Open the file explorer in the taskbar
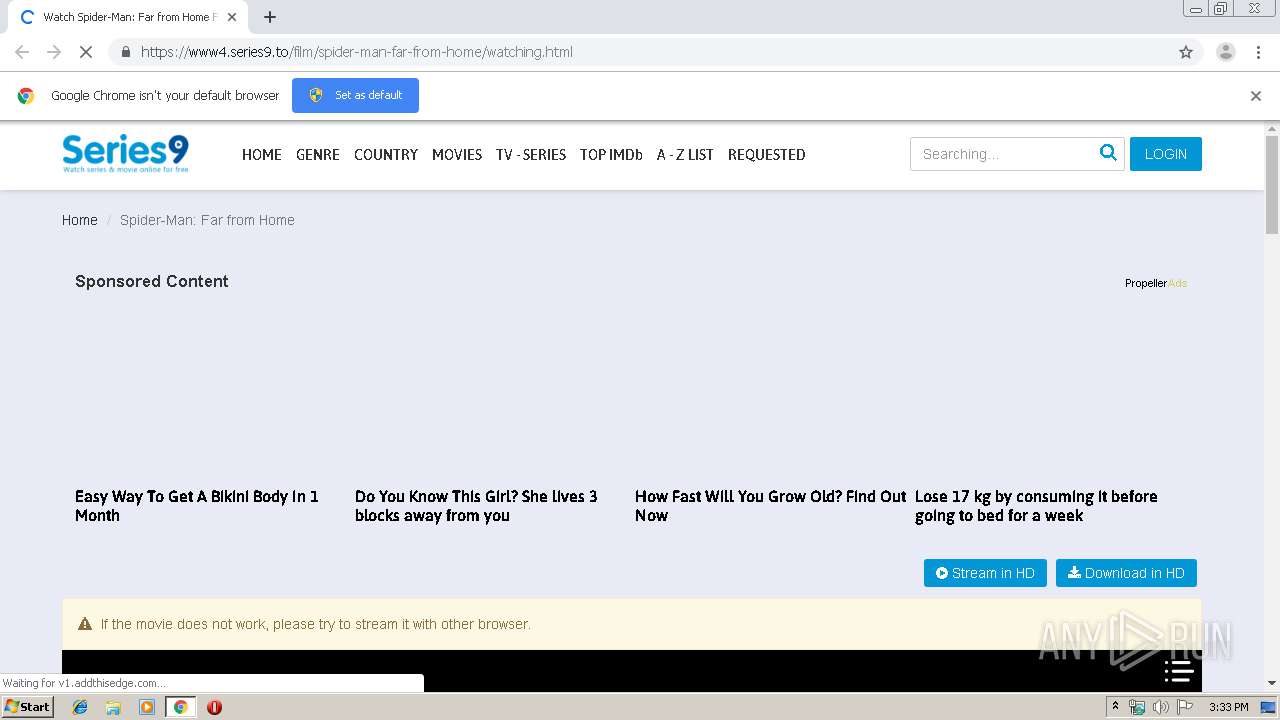Screen dimensions: 1280x720 click(x=113, y=707)
